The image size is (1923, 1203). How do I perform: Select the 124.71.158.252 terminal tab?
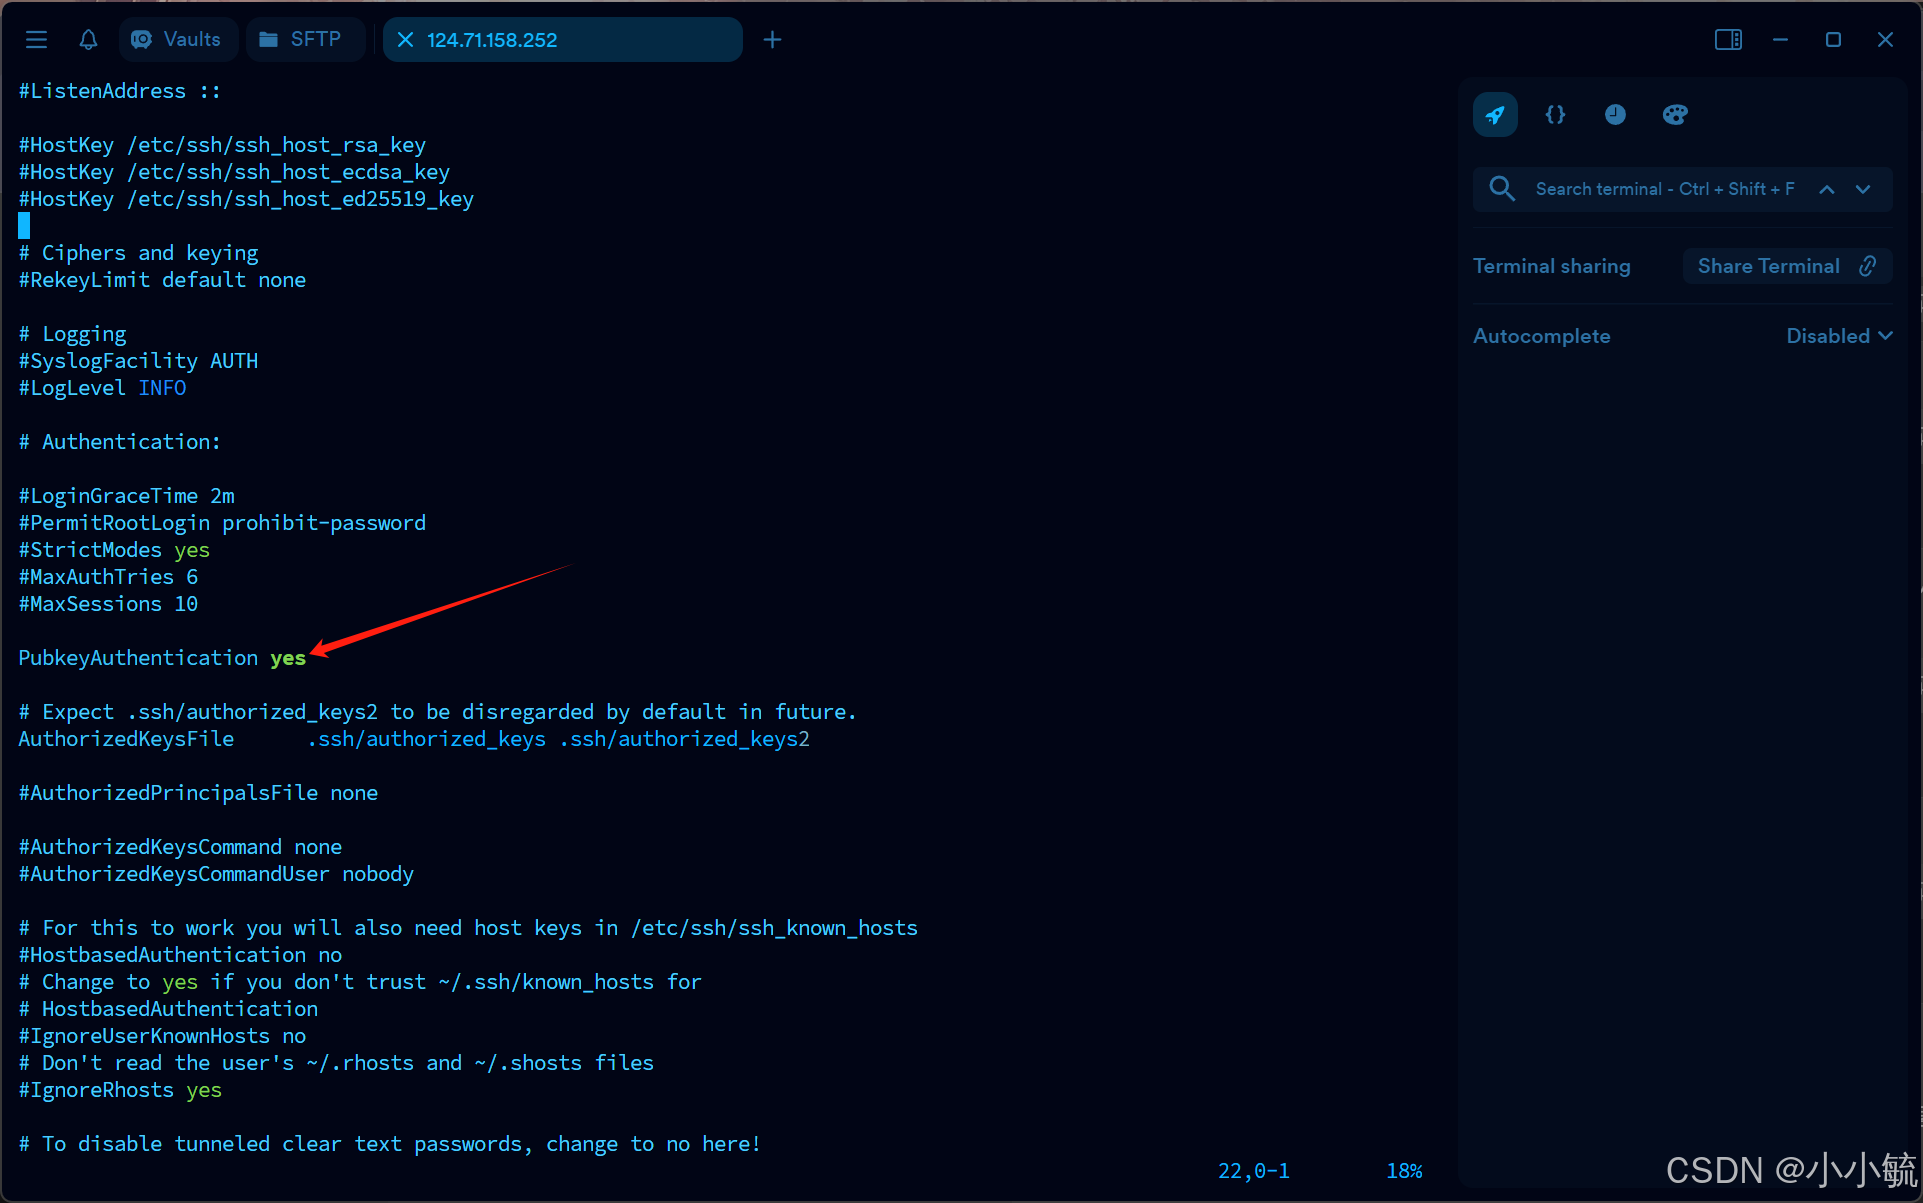click(560, 40)
